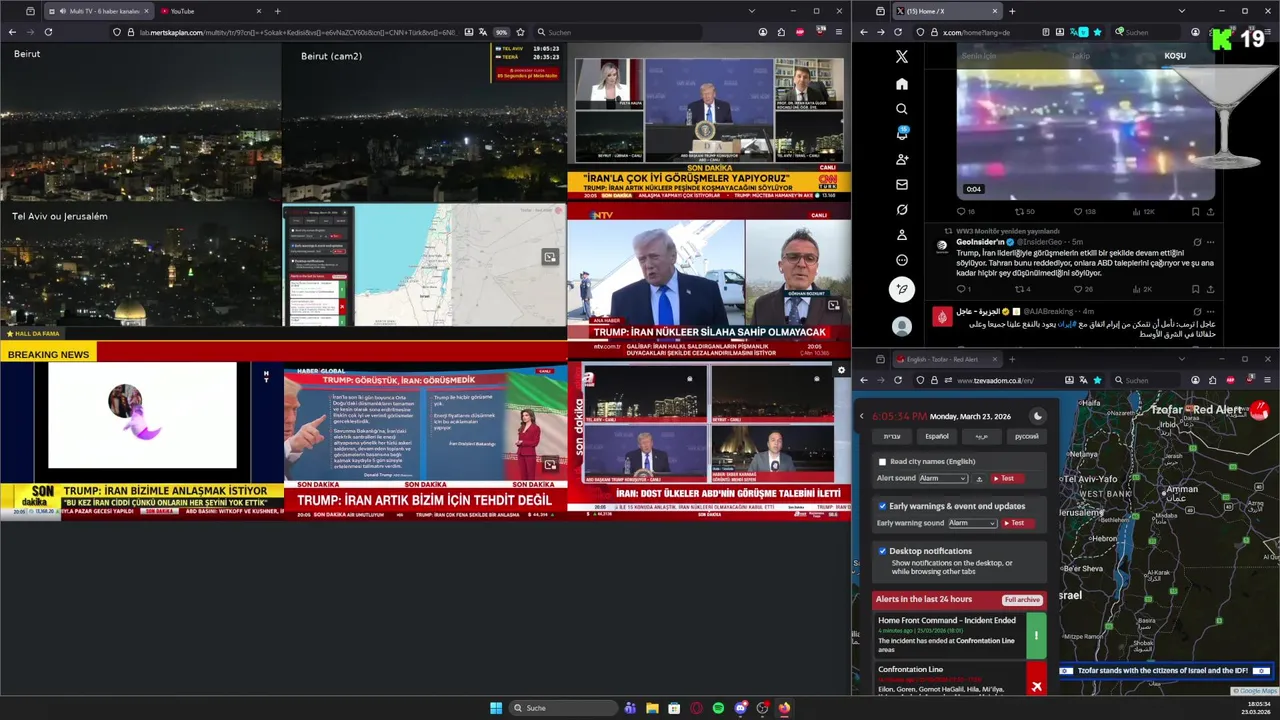Test the Alert sound
The height and width of the screenshot is (720, 1280).
point(1007,479)
